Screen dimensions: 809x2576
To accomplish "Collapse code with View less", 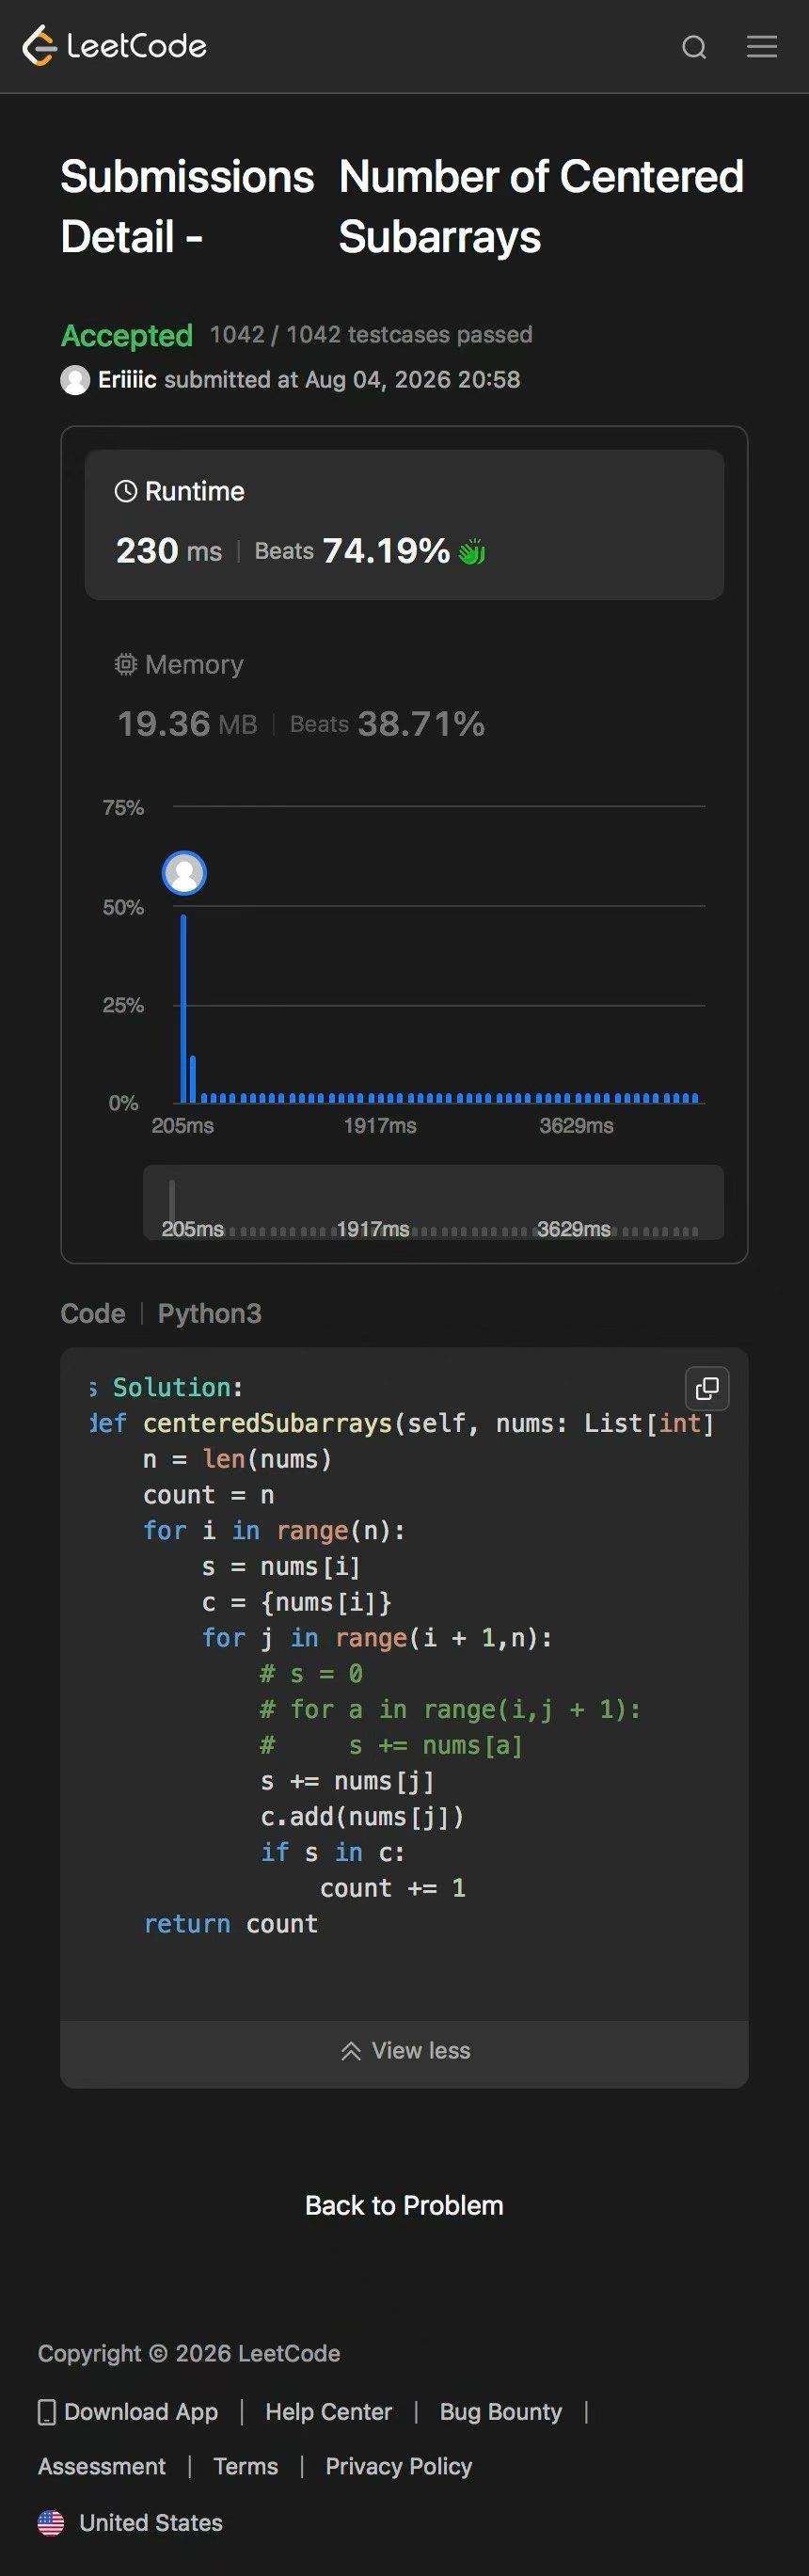I will pos(404,2051).
